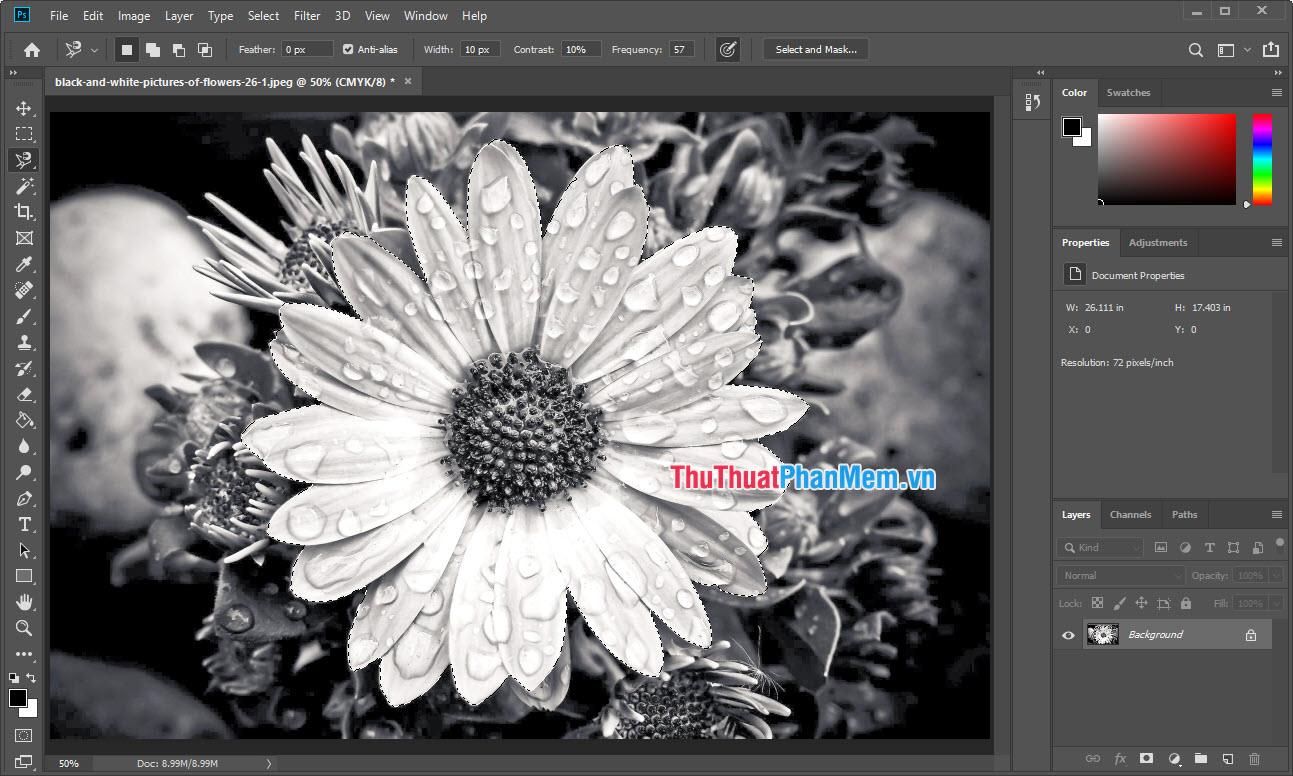Image resolution: width=1293 pixels, height=776 pixels.
Task: Select the Move tool
Action: [24, 107]
